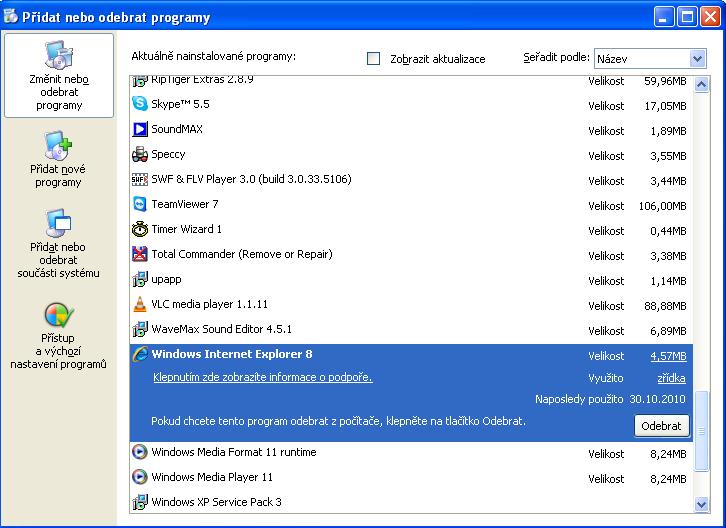Image resolution: width=726 pixels, height=528 pixels.
Task: Click the Windows XP Service Pack 3 icon
Action: [139, 502]
